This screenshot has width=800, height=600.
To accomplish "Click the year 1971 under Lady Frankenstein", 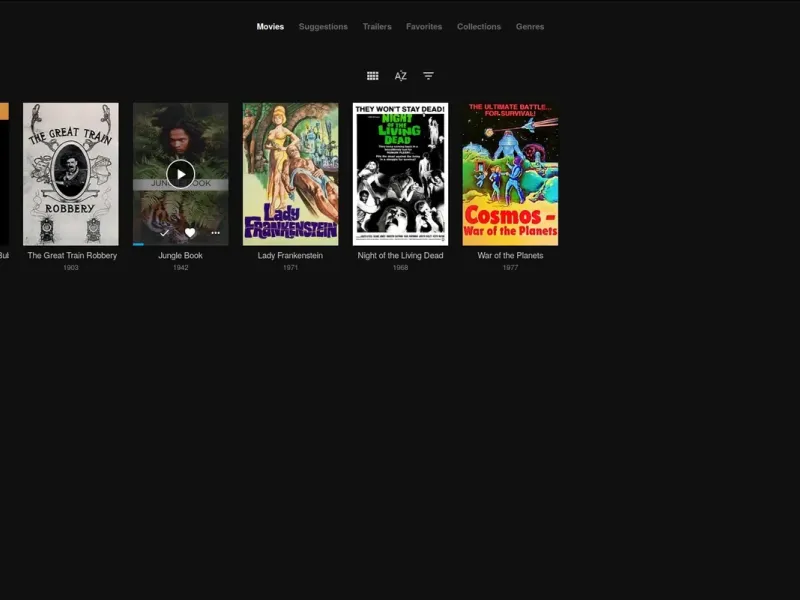I will (x=290, y=268).
